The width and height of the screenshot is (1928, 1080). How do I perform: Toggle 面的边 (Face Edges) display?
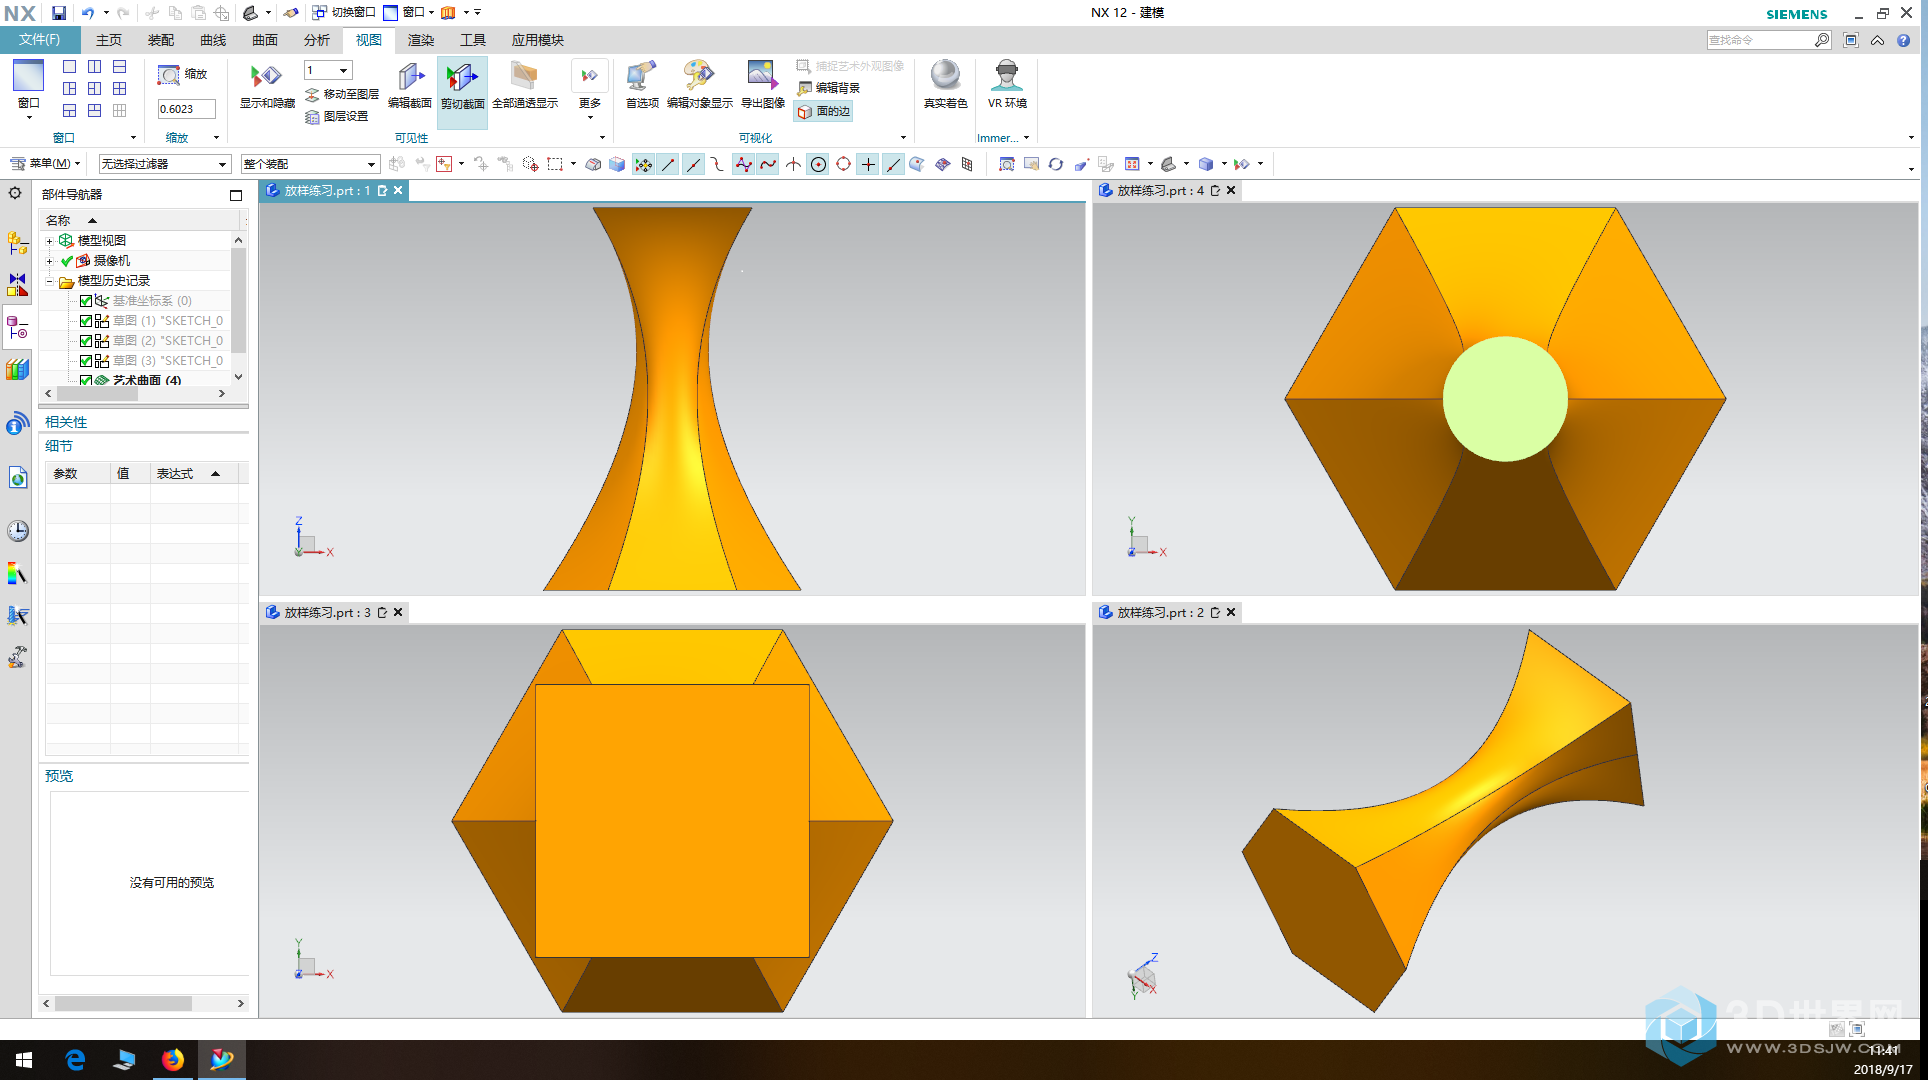[824, 111]
